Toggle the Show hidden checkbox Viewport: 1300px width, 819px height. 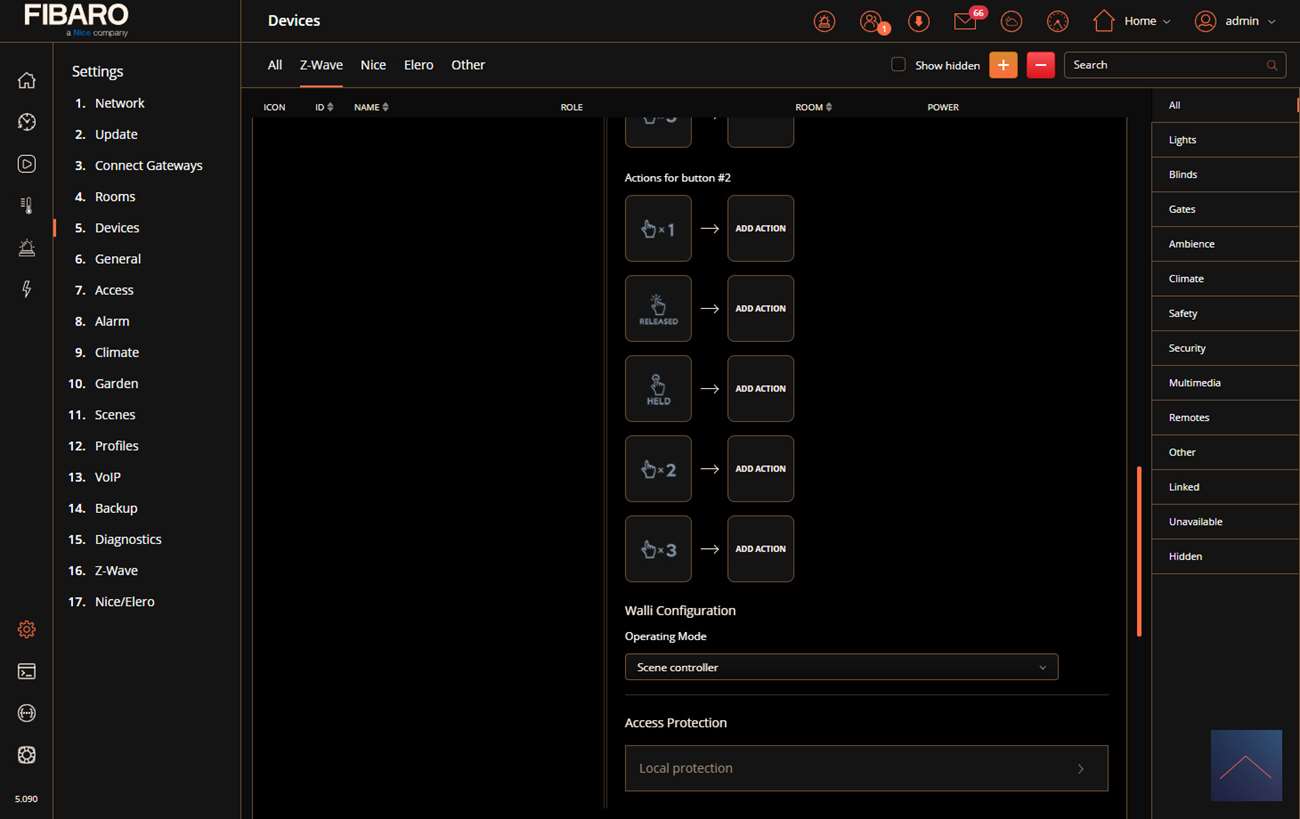(898, 65)
